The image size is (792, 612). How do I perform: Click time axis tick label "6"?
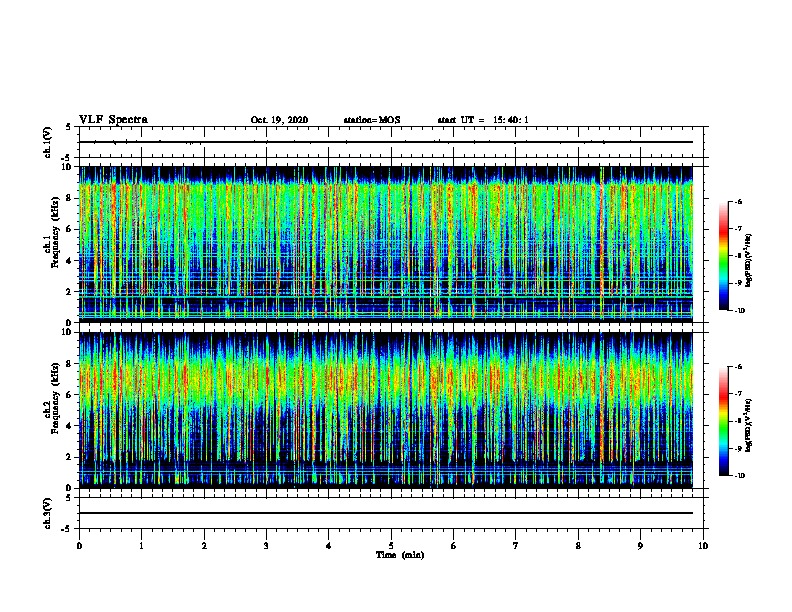click(x=453, y=546)
